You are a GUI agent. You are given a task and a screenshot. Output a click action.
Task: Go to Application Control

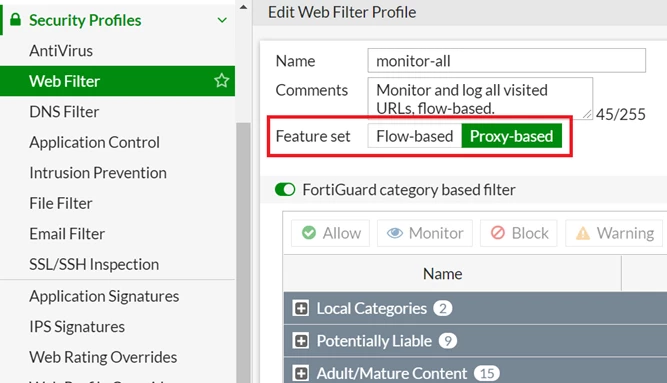tap(94, 142)
